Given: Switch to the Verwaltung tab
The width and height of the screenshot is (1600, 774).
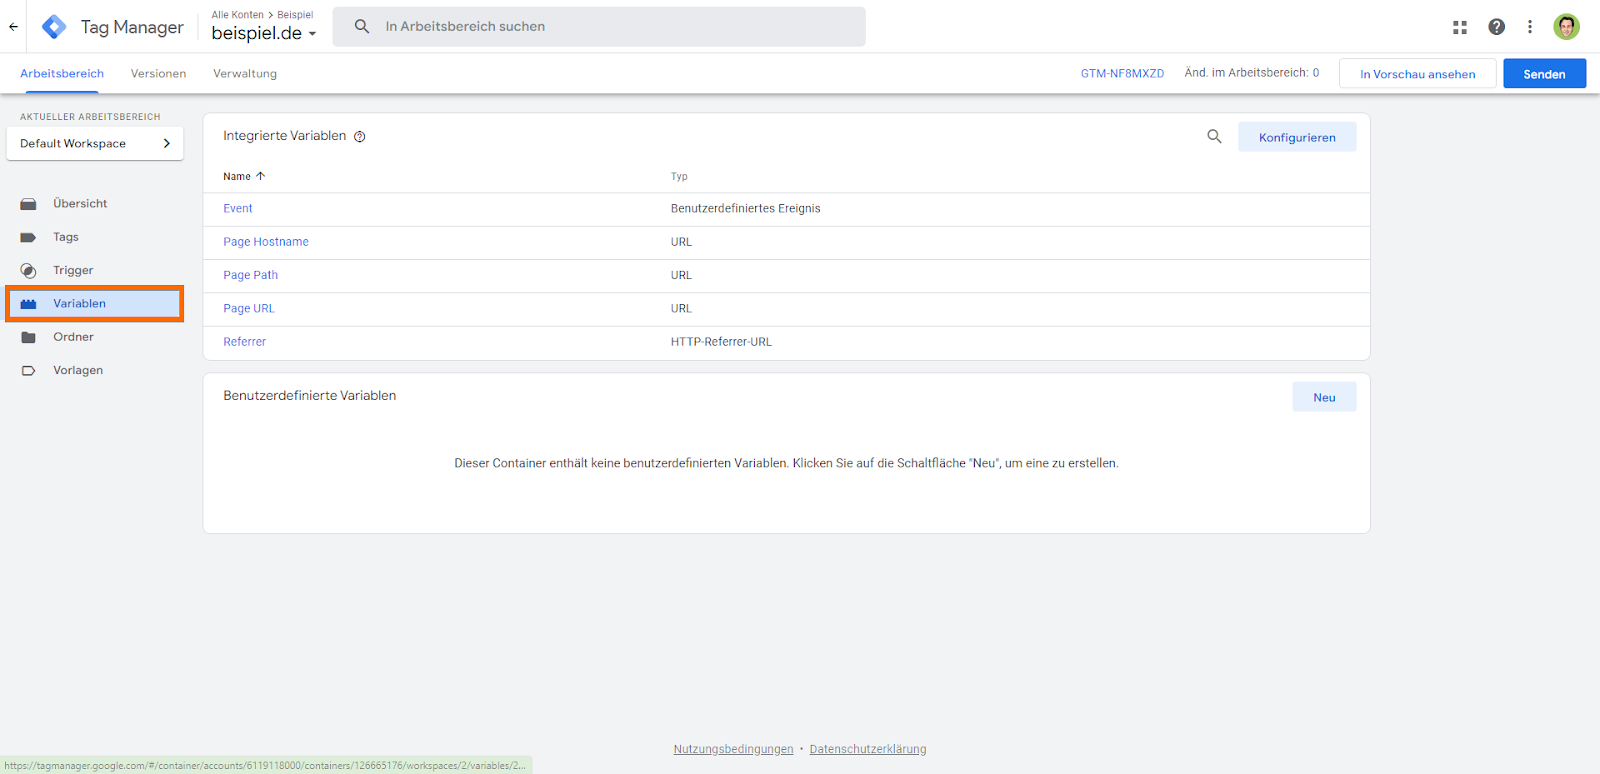Looking at the screenshot, I should (245, 74).
